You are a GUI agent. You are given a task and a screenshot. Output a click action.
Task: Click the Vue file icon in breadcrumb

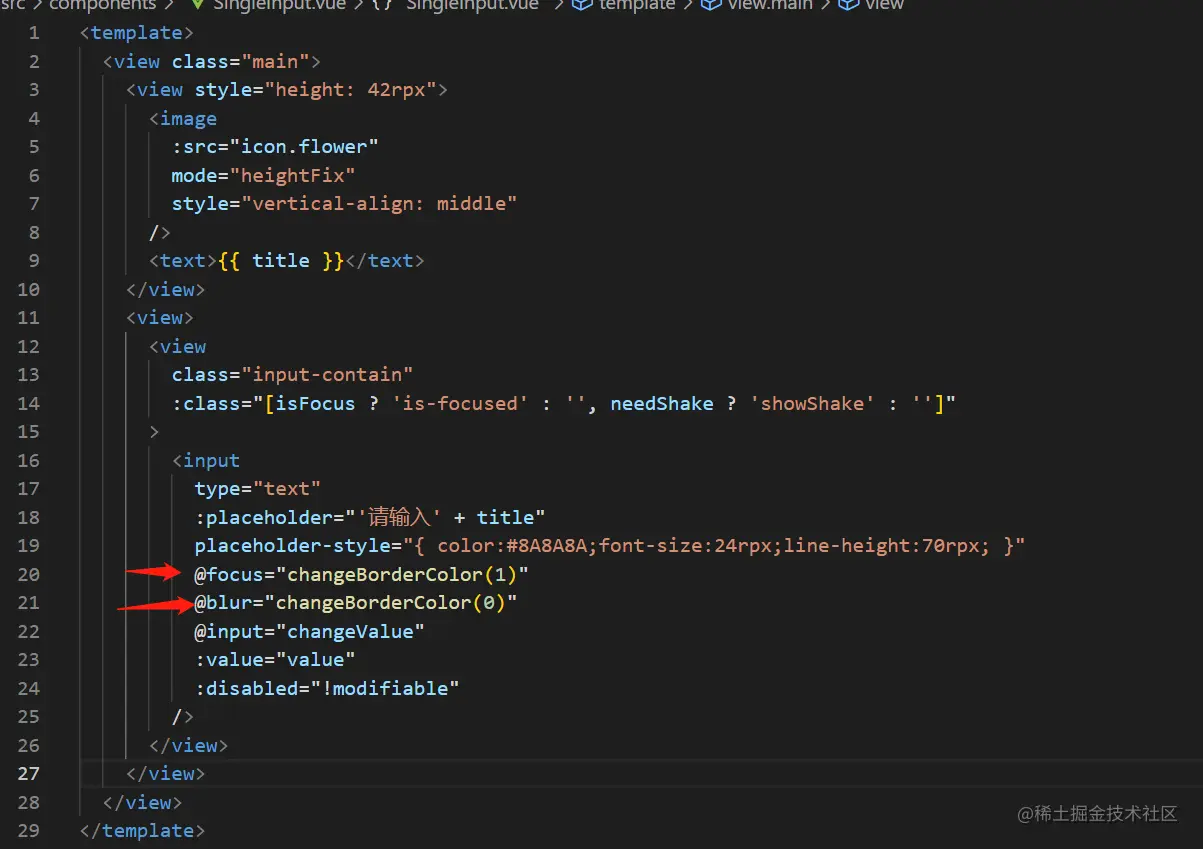click(x=197, y=5)
